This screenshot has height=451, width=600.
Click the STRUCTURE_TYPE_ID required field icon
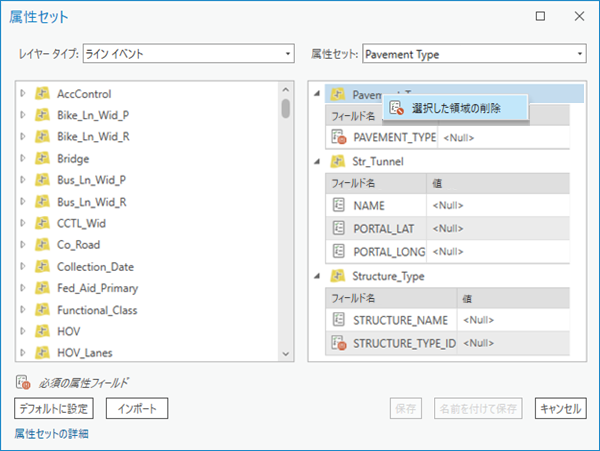tap(339, 343)
